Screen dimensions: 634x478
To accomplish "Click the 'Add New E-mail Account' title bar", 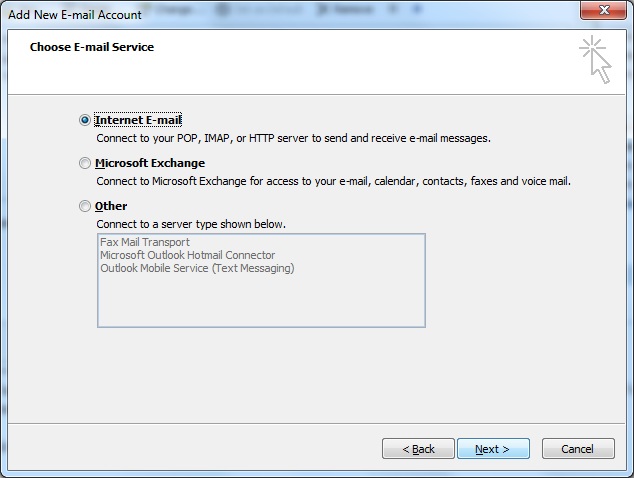I will (x=75, y=15).
